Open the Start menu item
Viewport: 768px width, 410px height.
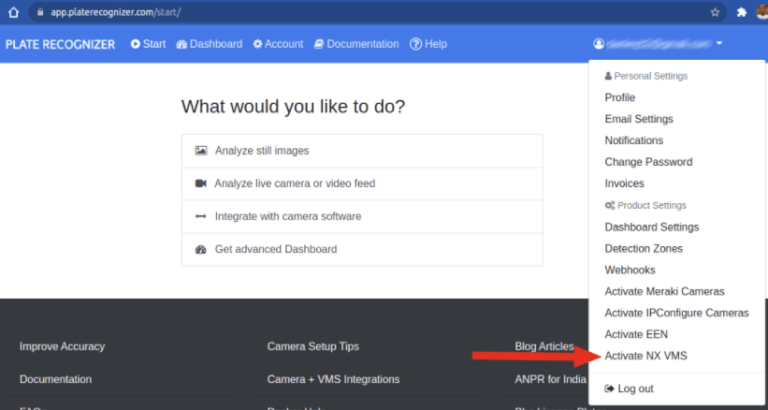[x=148, y=44]
